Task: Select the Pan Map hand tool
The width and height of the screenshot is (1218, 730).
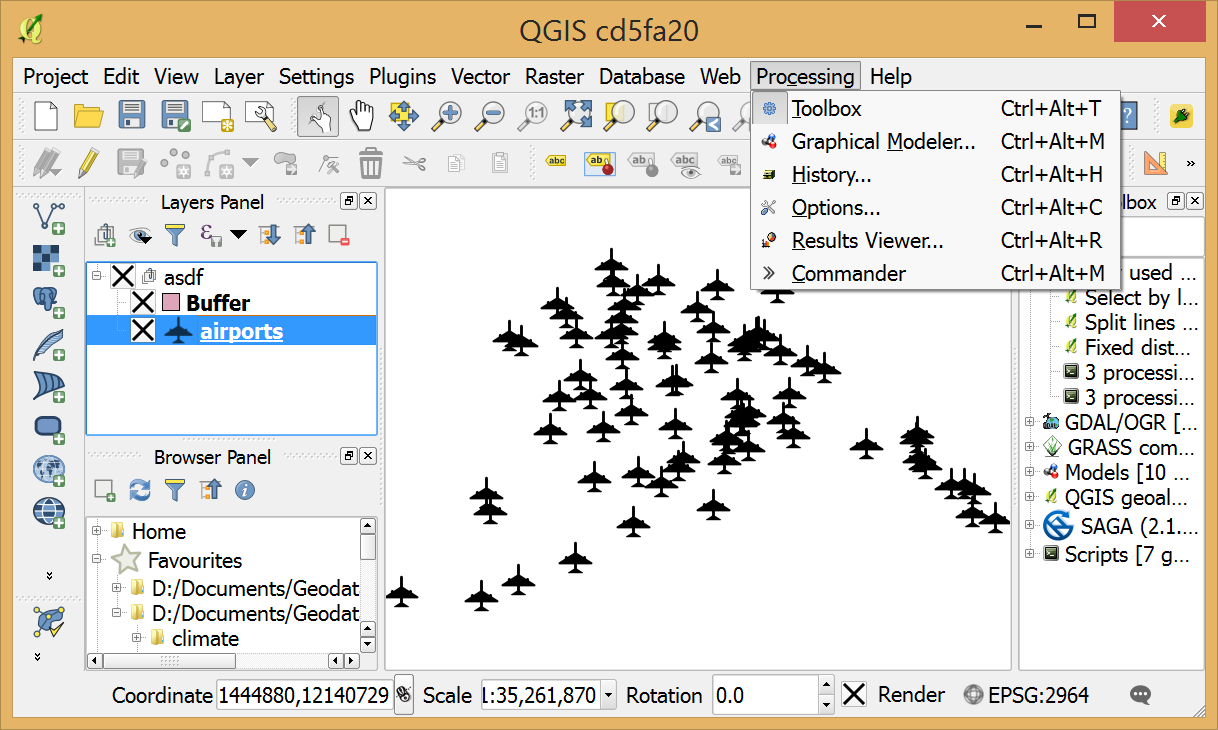Action: (361, 116)
